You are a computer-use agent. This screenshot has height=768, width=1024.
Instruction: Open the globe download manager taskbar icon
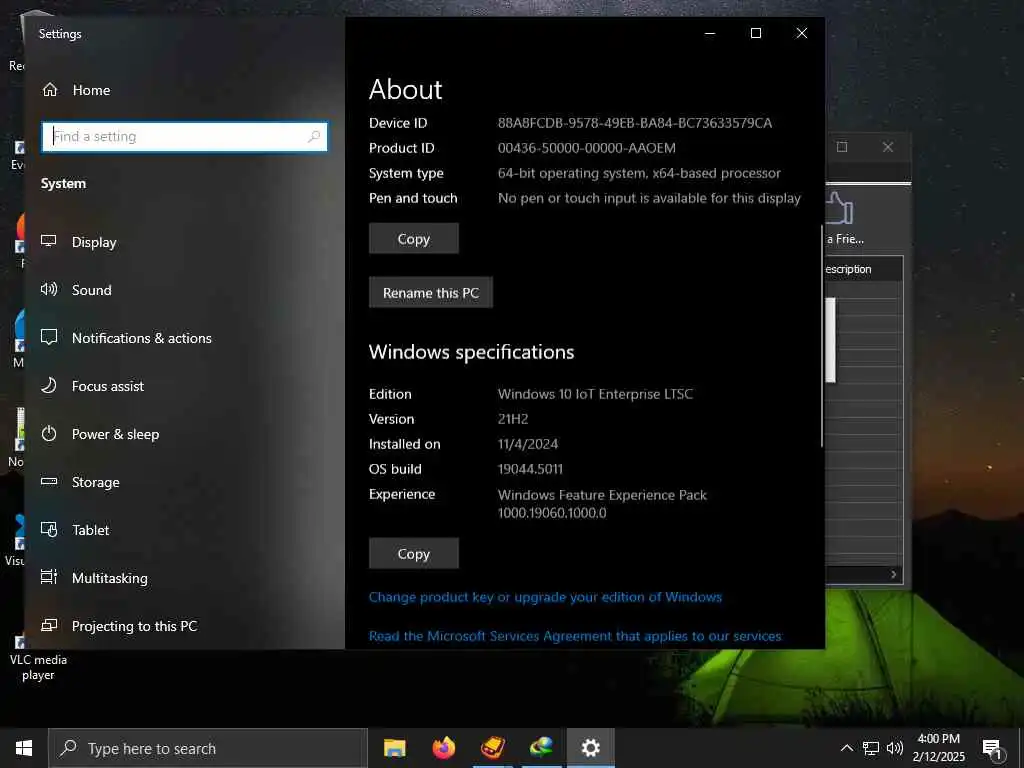(x=541, y=748)
